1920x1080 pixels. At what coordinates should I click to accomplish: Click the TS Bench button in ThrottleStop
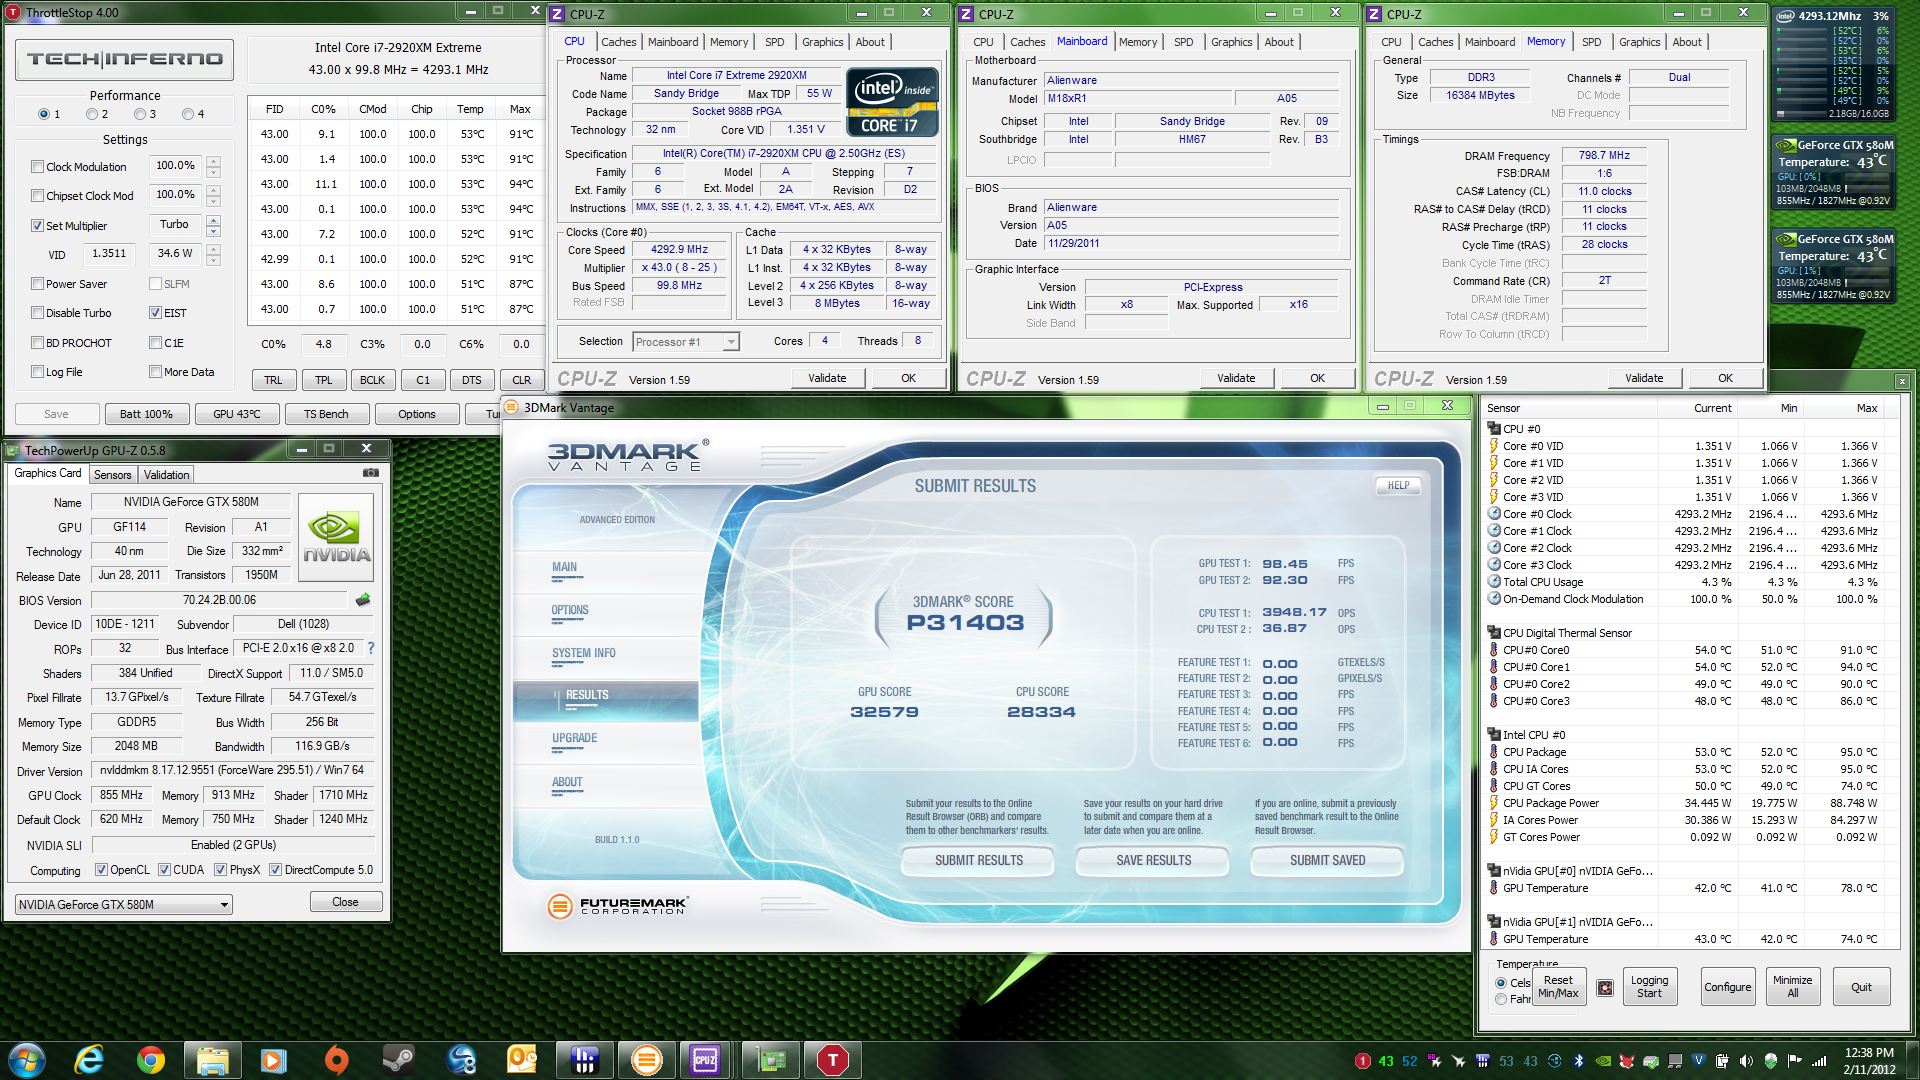(326, 414)
